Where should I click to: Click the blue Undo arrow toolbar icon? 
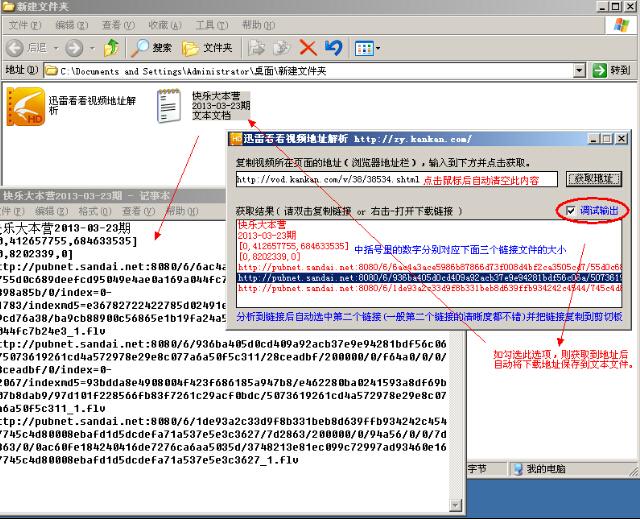click(x=333, y=47)
